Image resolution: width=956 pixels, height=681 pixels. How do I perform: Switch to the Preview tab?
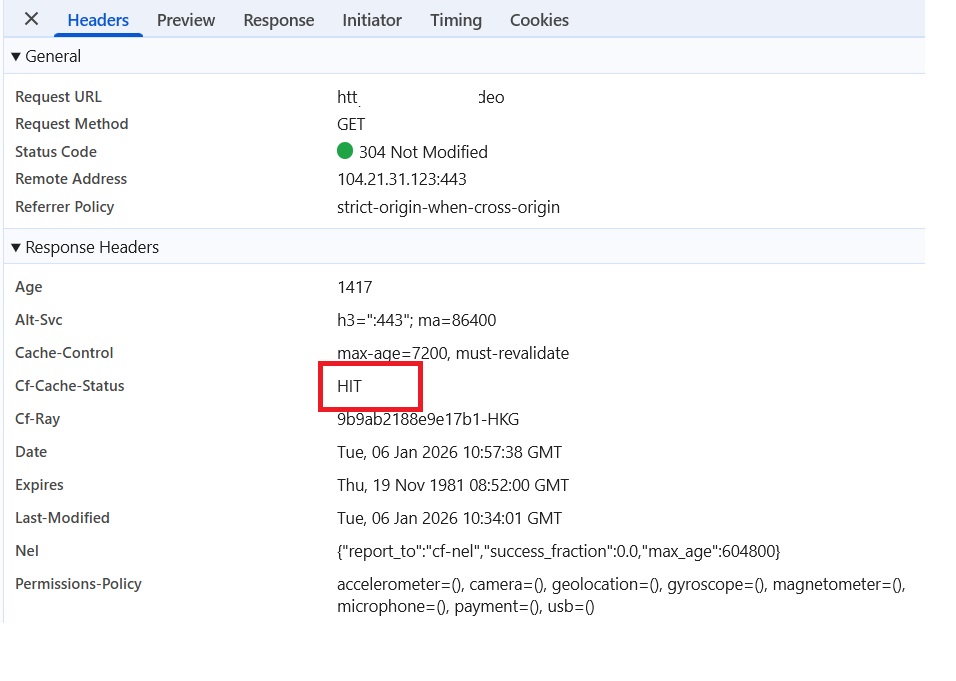185,20
